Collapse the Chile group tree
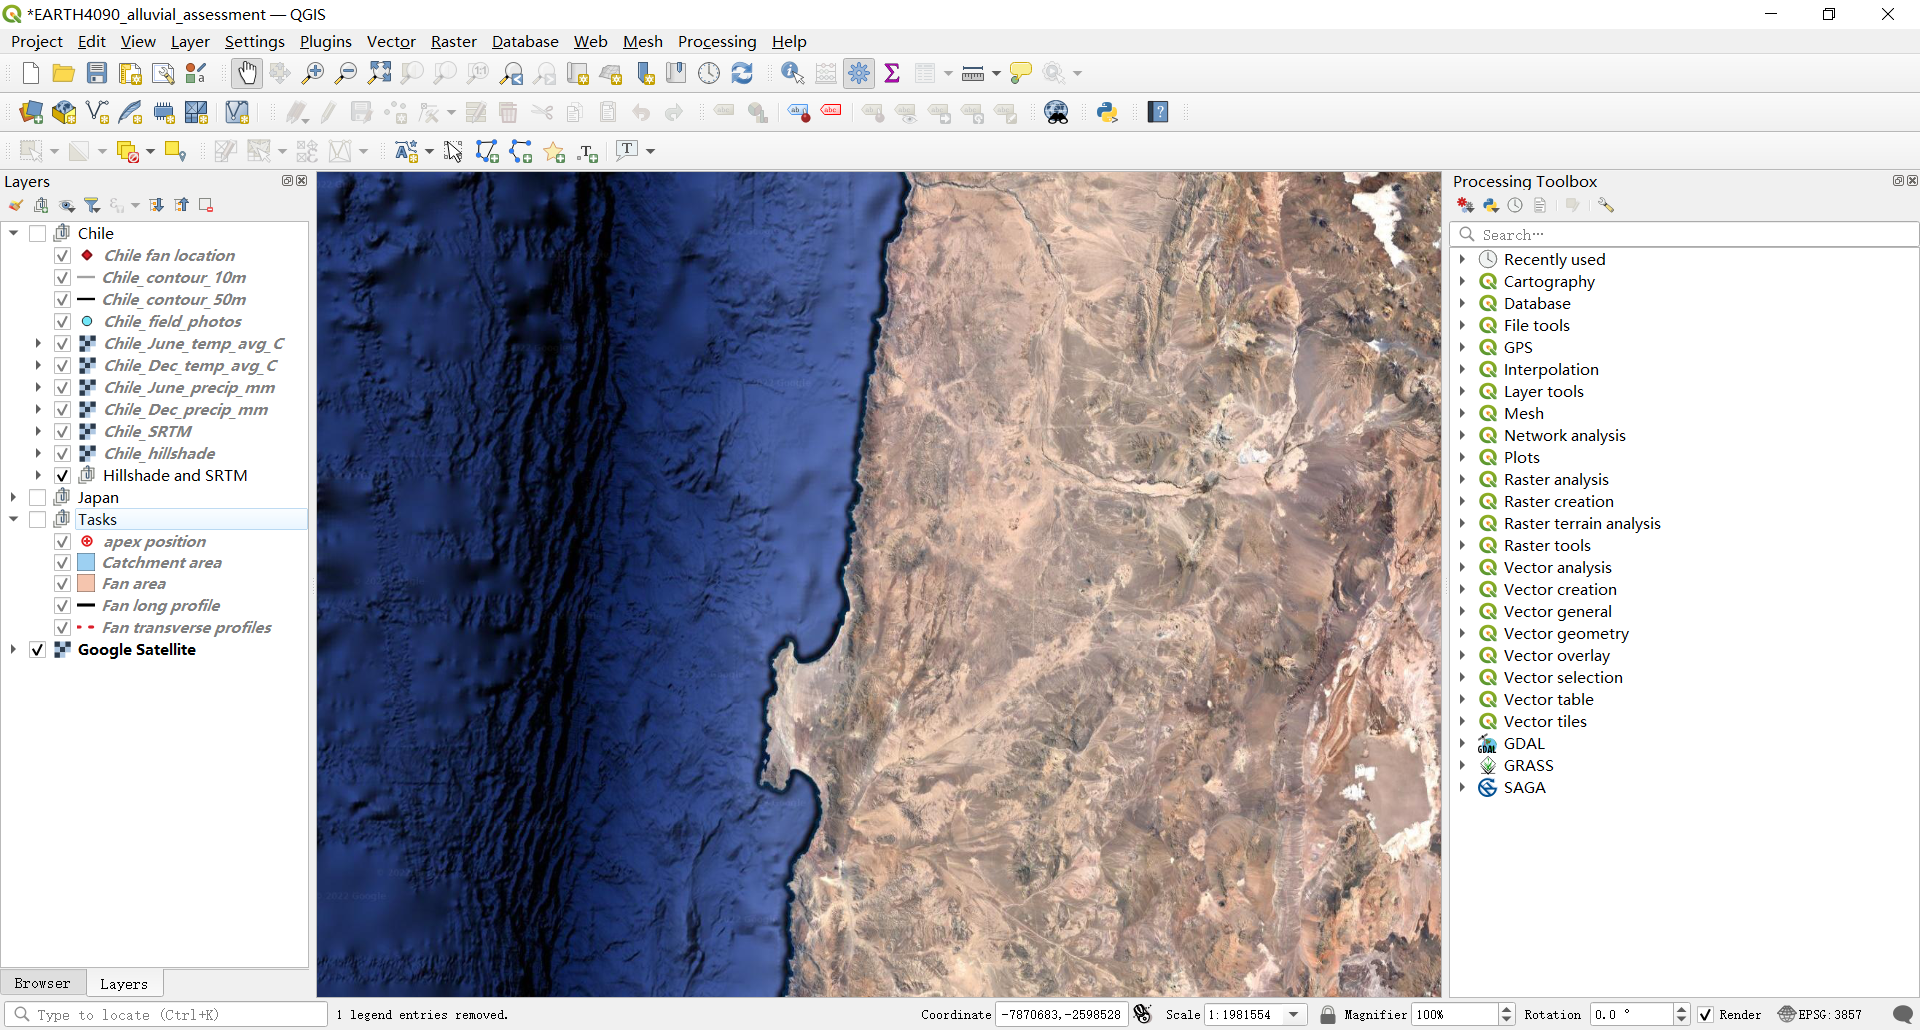 click(14, 233)
